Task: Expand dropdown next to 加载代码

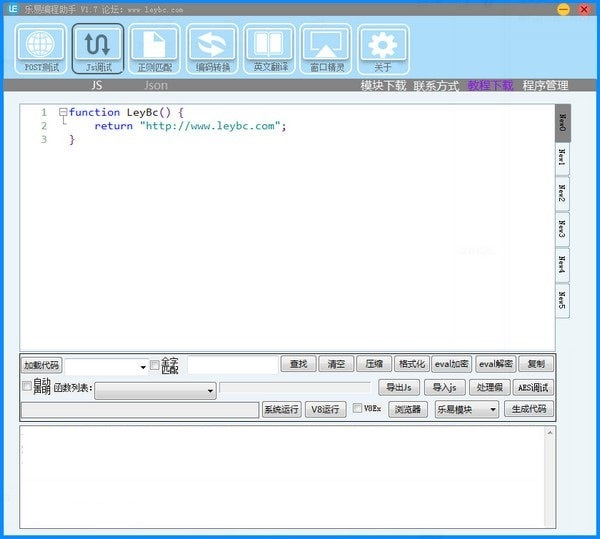Action: [143, 367]
